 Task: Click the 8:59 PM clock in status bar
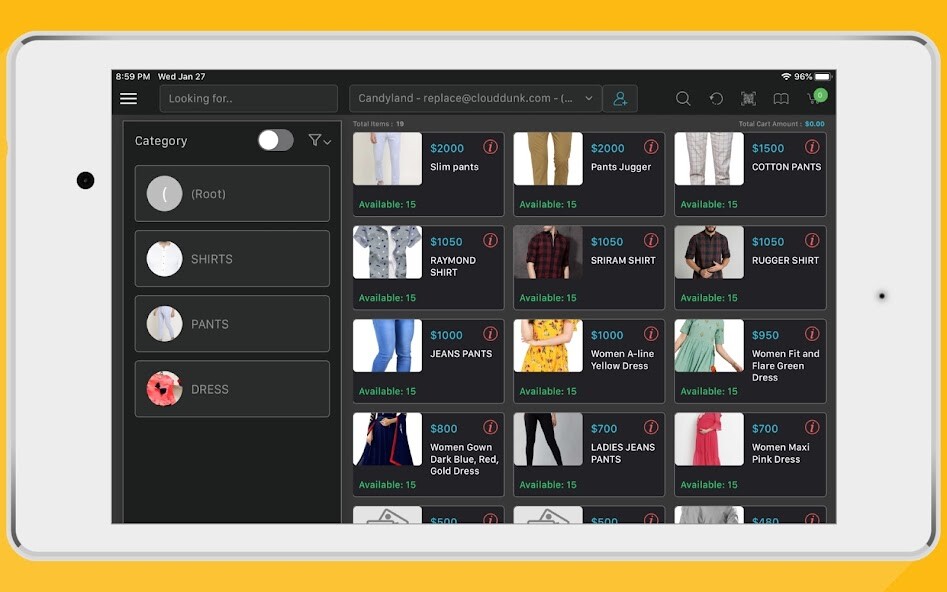(133, 77)
